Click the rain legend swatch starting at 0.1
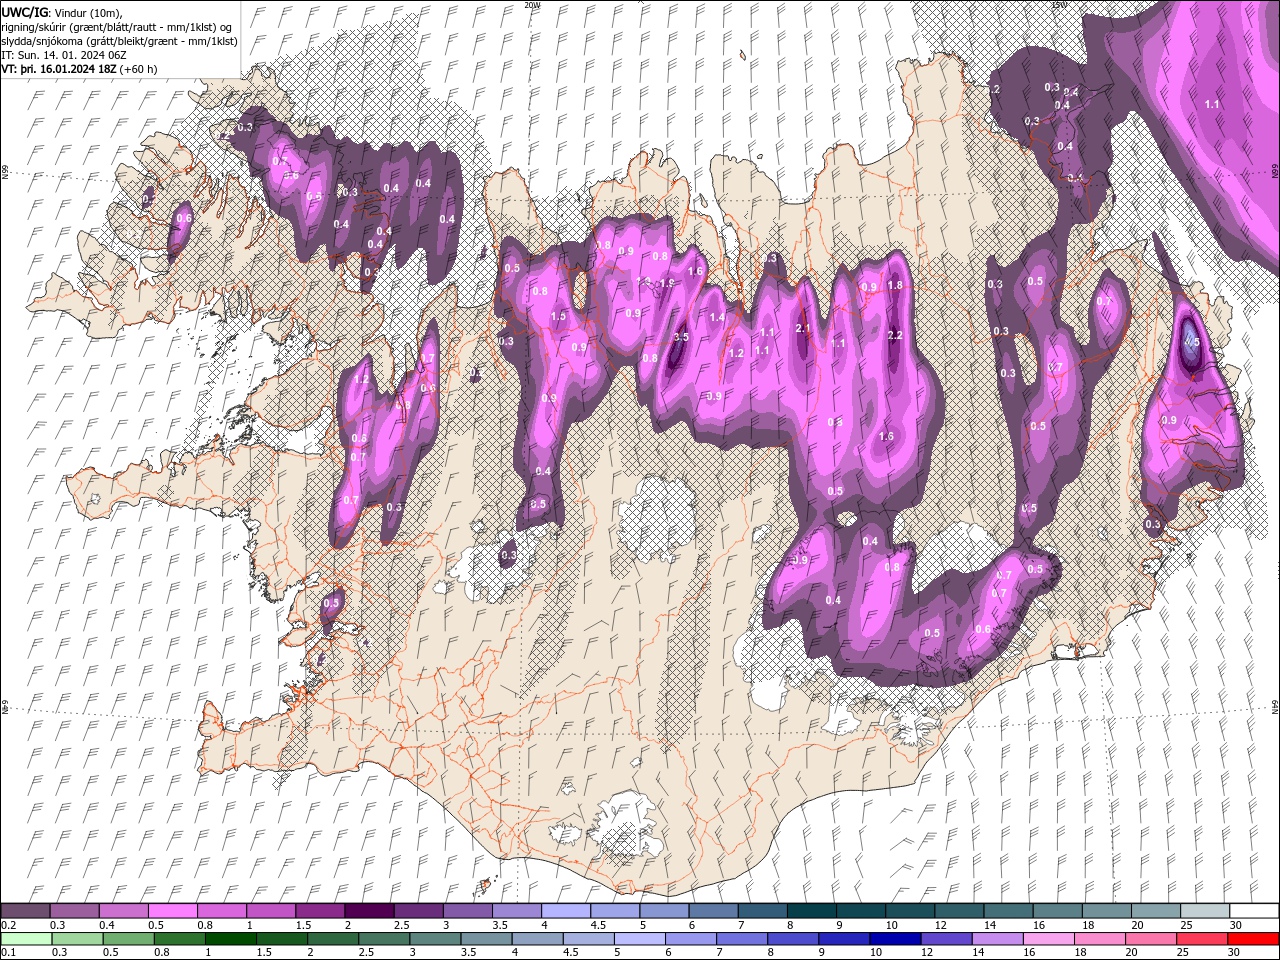Image resolution: width=1280 pixels, height=960 pixels. 25,939
